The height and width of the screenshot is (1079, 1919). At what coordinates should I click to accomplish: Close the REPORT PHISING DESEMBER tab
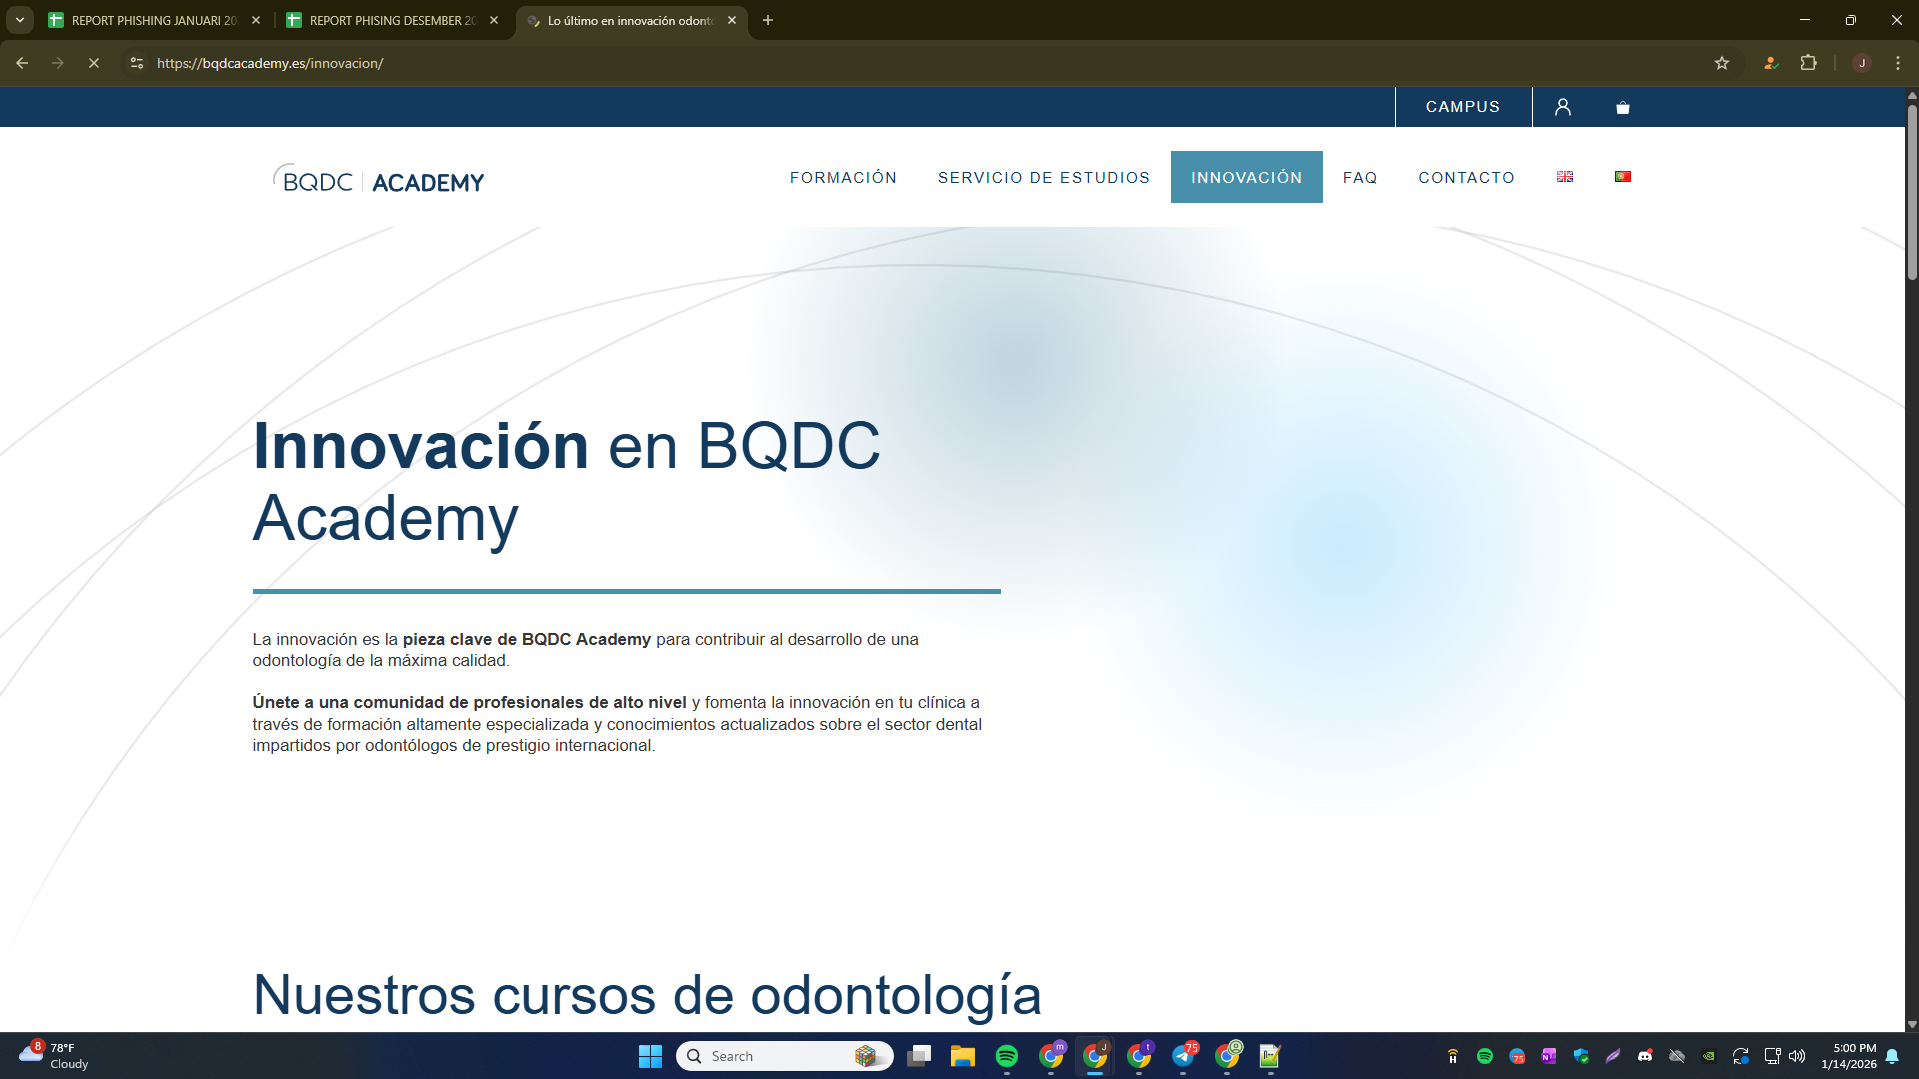494,20
